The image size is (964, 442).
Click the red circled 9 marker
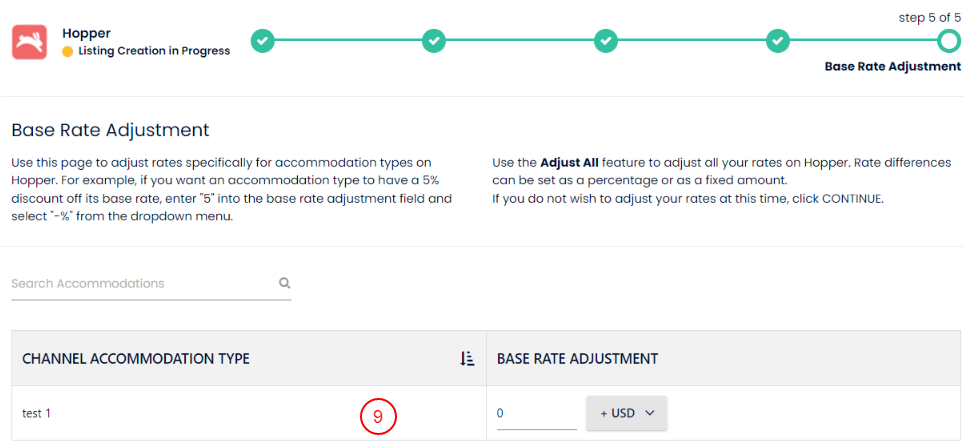pos(378,417)
